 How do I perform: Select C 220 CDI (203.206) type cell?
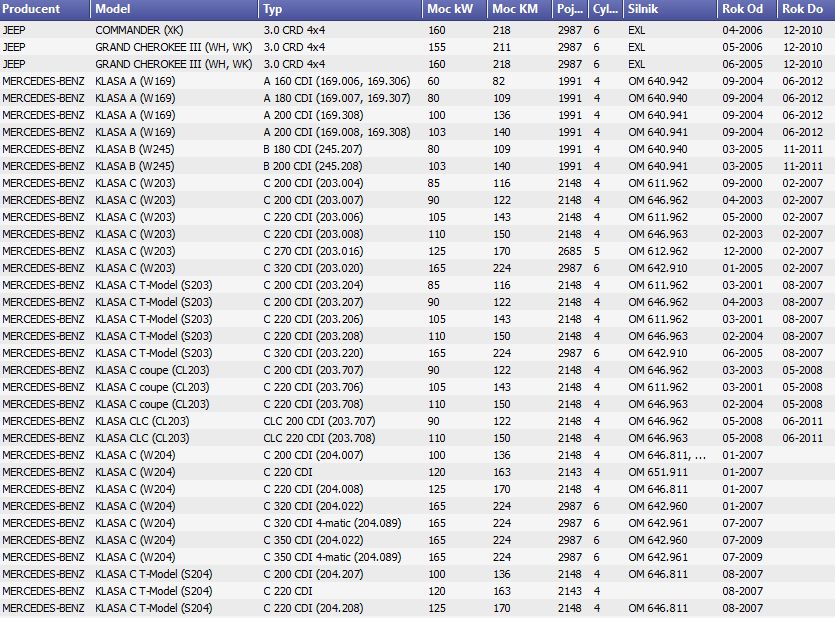pyautogui.click(x=313, y=320)
